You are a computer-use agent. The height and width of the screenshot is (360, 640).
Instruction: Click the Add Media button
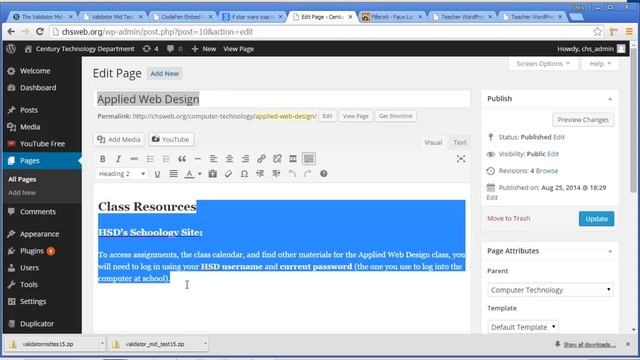coord(119,140)
